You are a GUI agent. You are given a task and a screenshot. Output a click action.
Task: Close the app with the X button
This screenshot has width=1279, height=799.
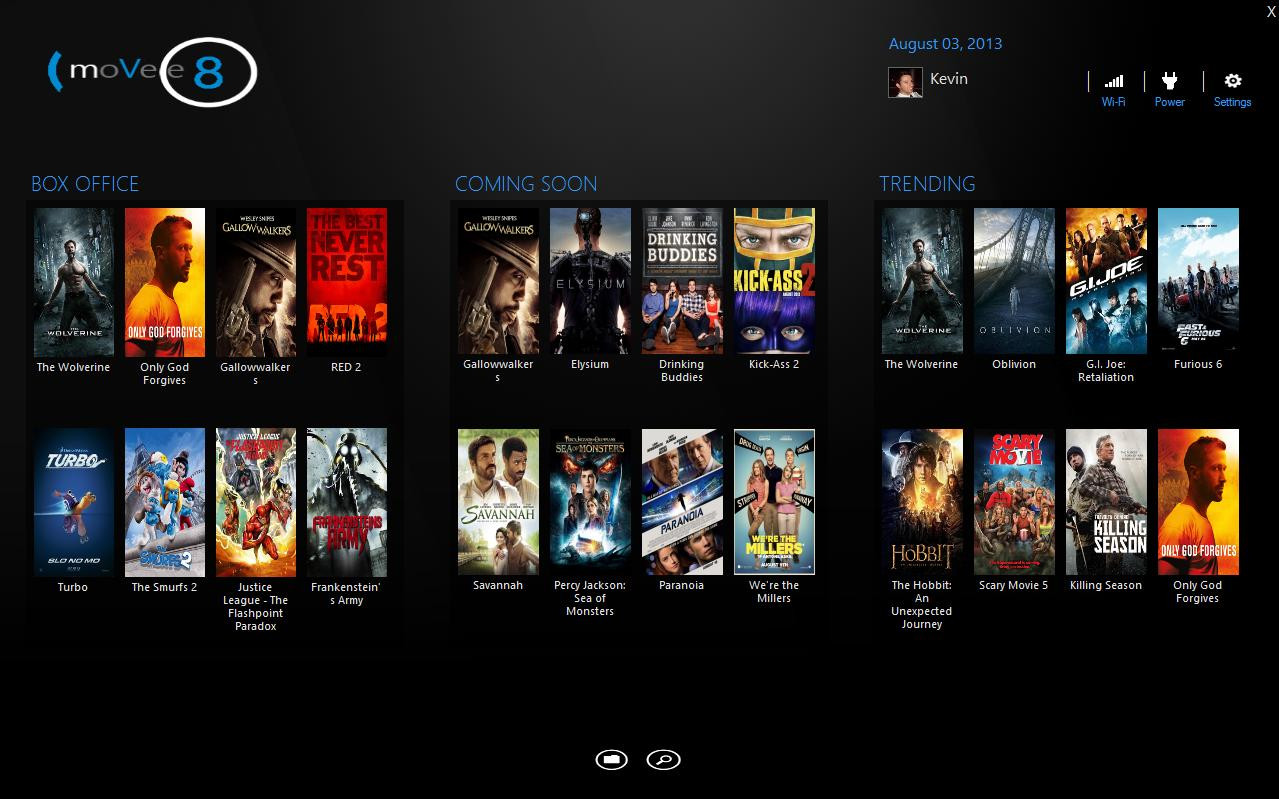[1271, 10]
